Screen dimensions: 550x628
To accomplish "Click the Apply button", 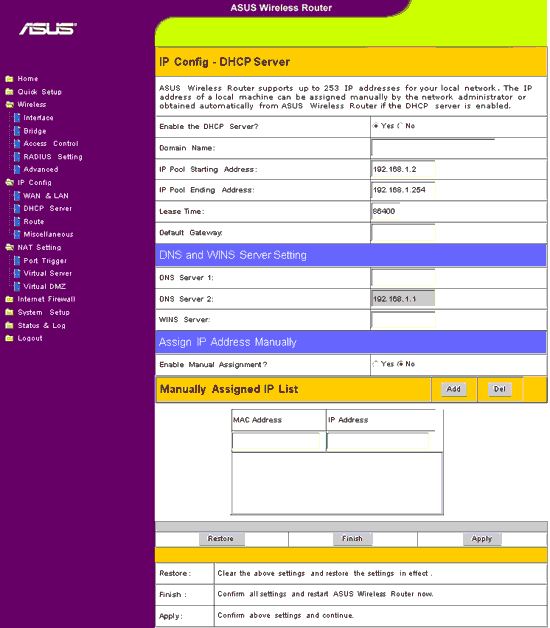I will [x=482, y=539].
